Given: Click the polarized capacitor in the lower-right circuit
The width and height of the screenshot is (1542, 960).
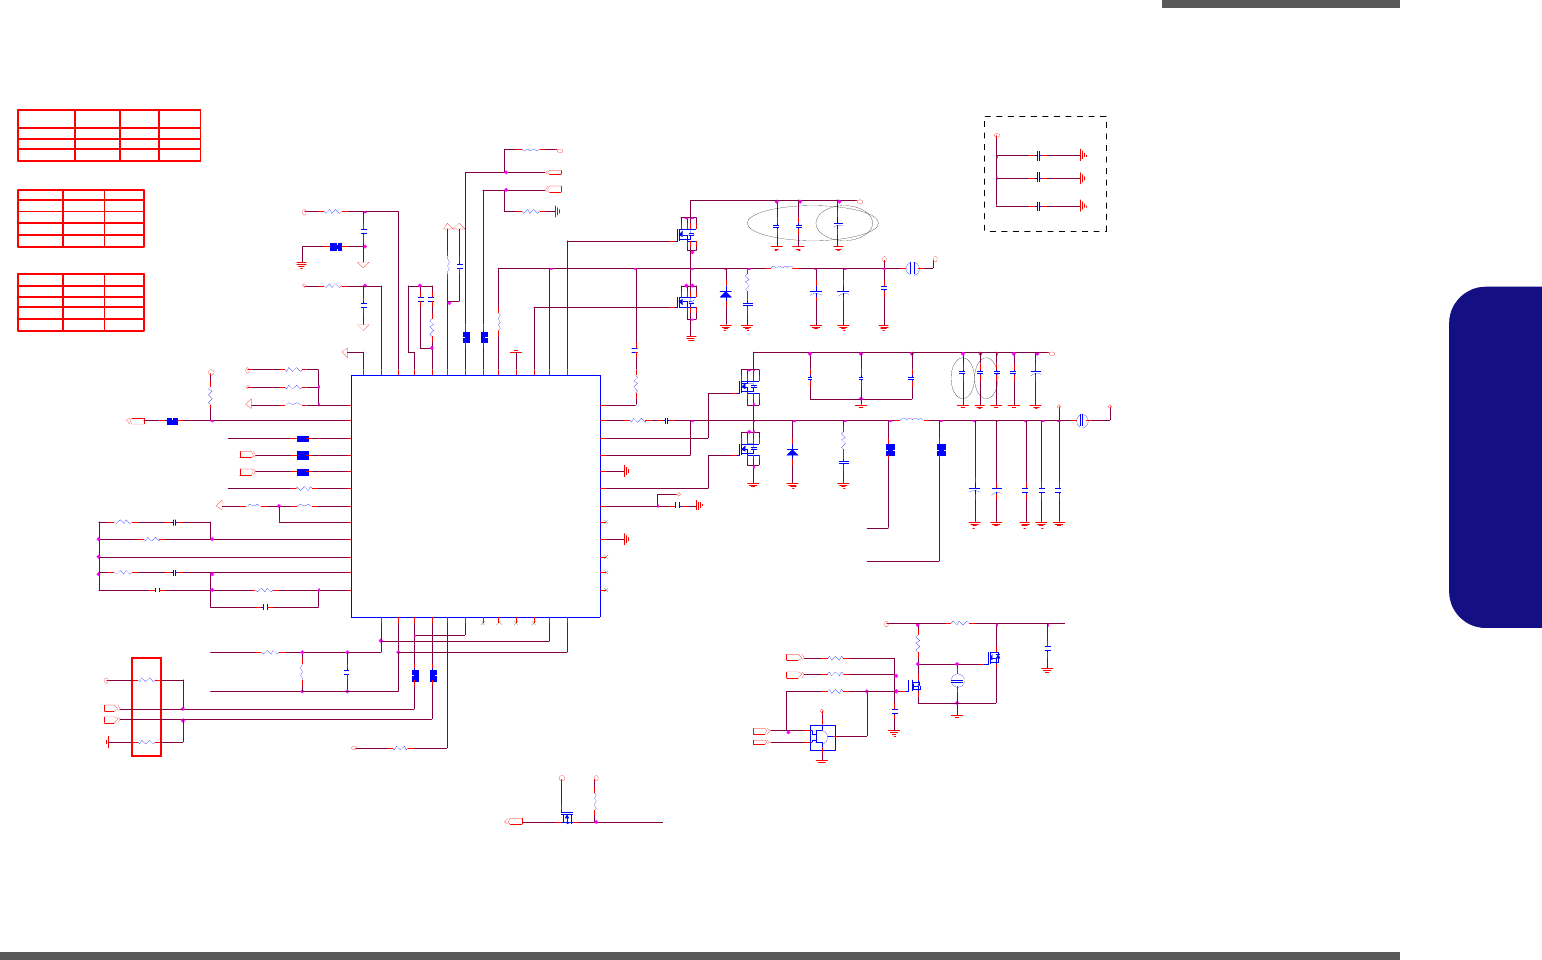Looking at the screenshot, I should point(957,681).
